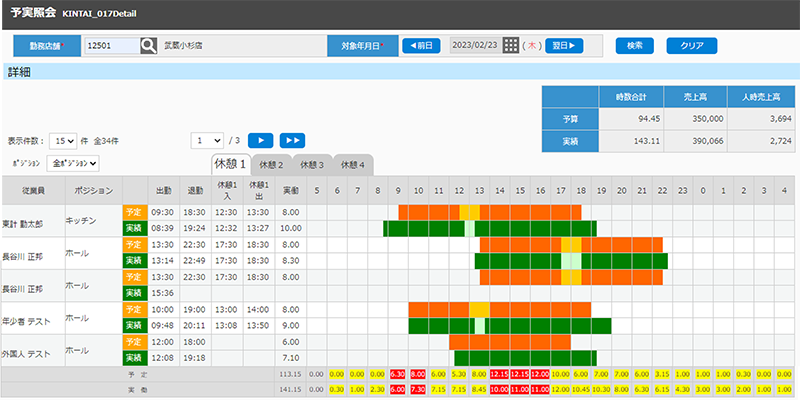Click the 予定 label for 外国人 テスト
This screenshot has height=400, width=800.
point(135,343)
